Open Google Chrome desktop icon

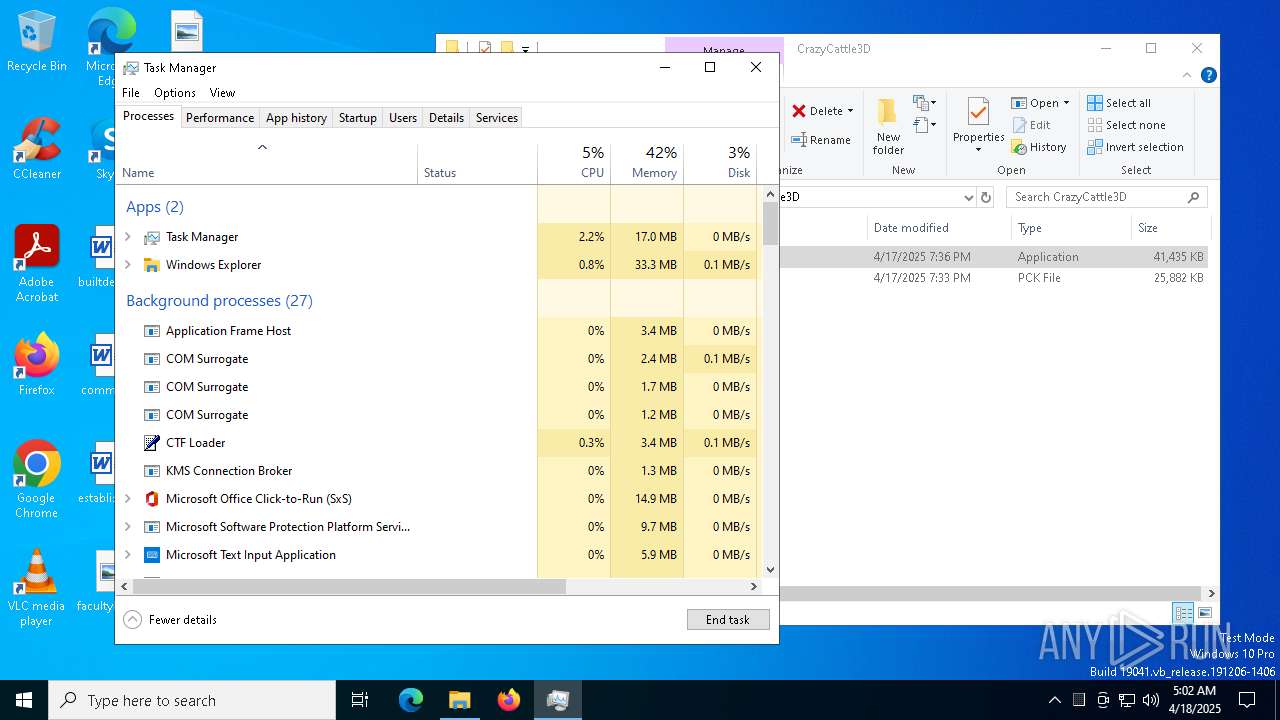point(37,479)
